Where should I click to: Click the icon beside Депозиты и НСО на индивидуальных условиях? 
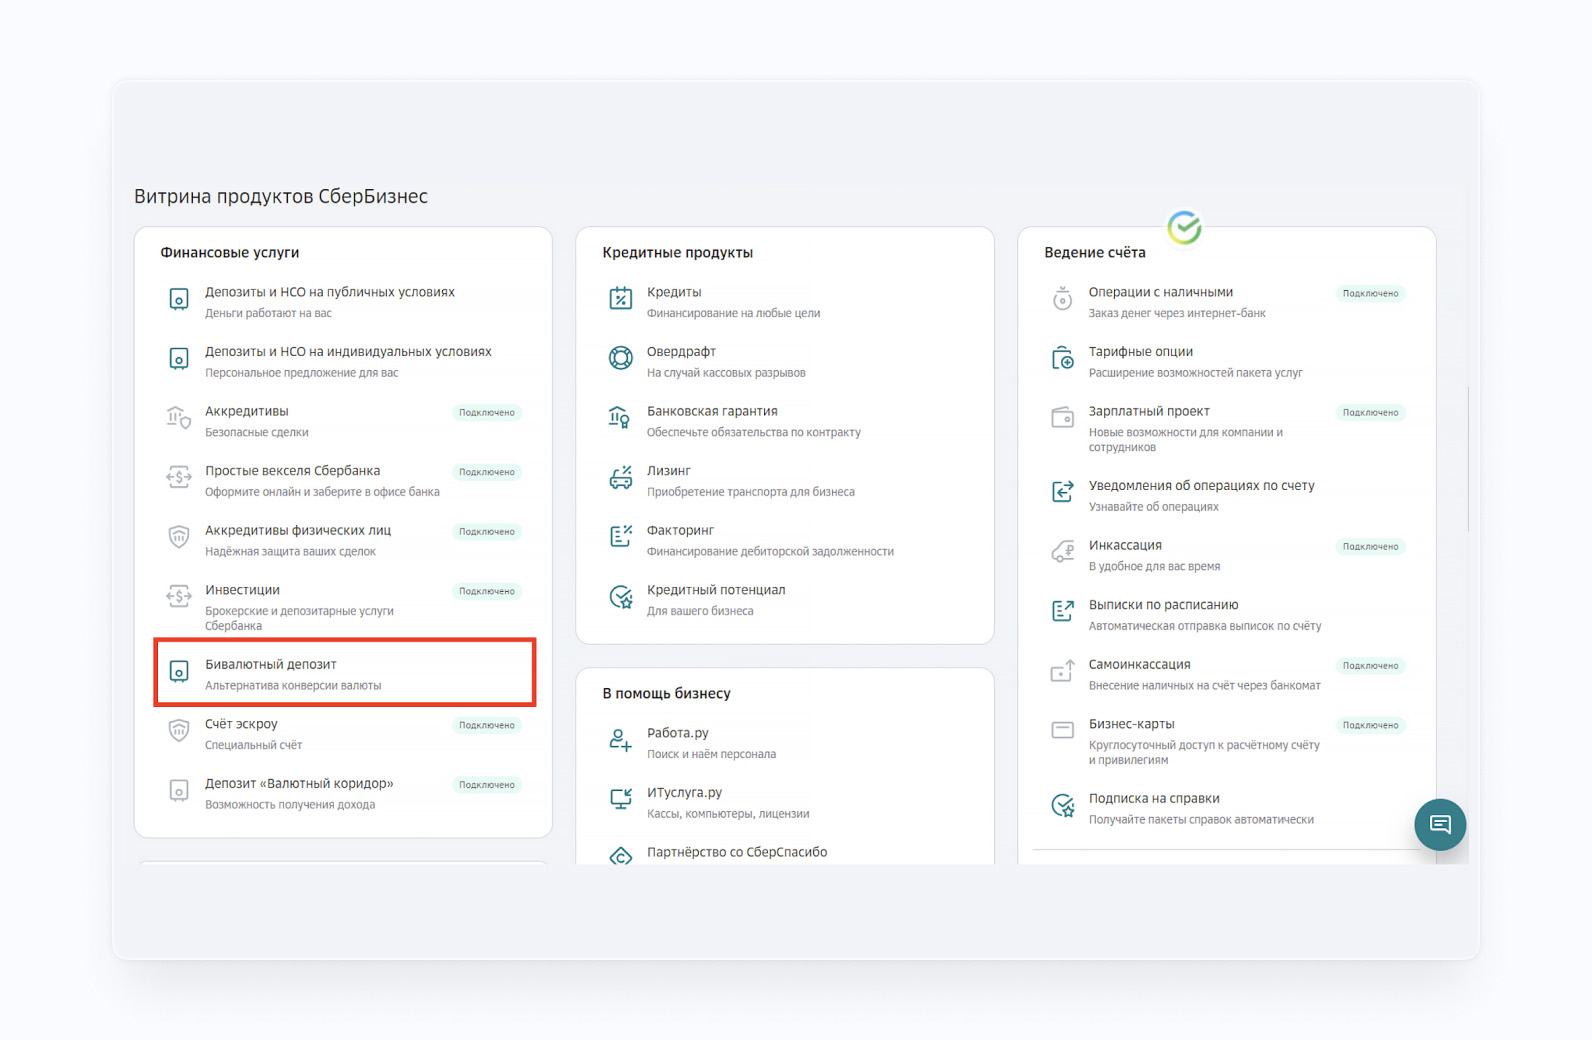coord(179,358)
